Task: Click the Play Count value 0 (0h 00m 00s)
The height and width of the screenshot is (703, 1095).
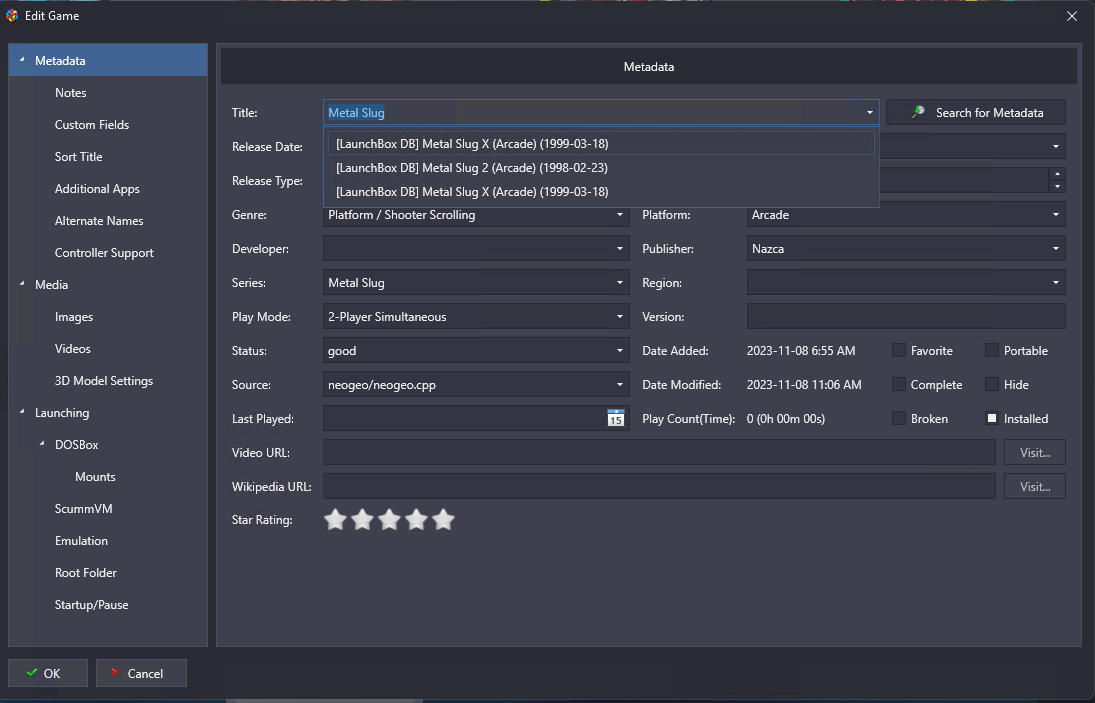Action: [x=786, y=419]
